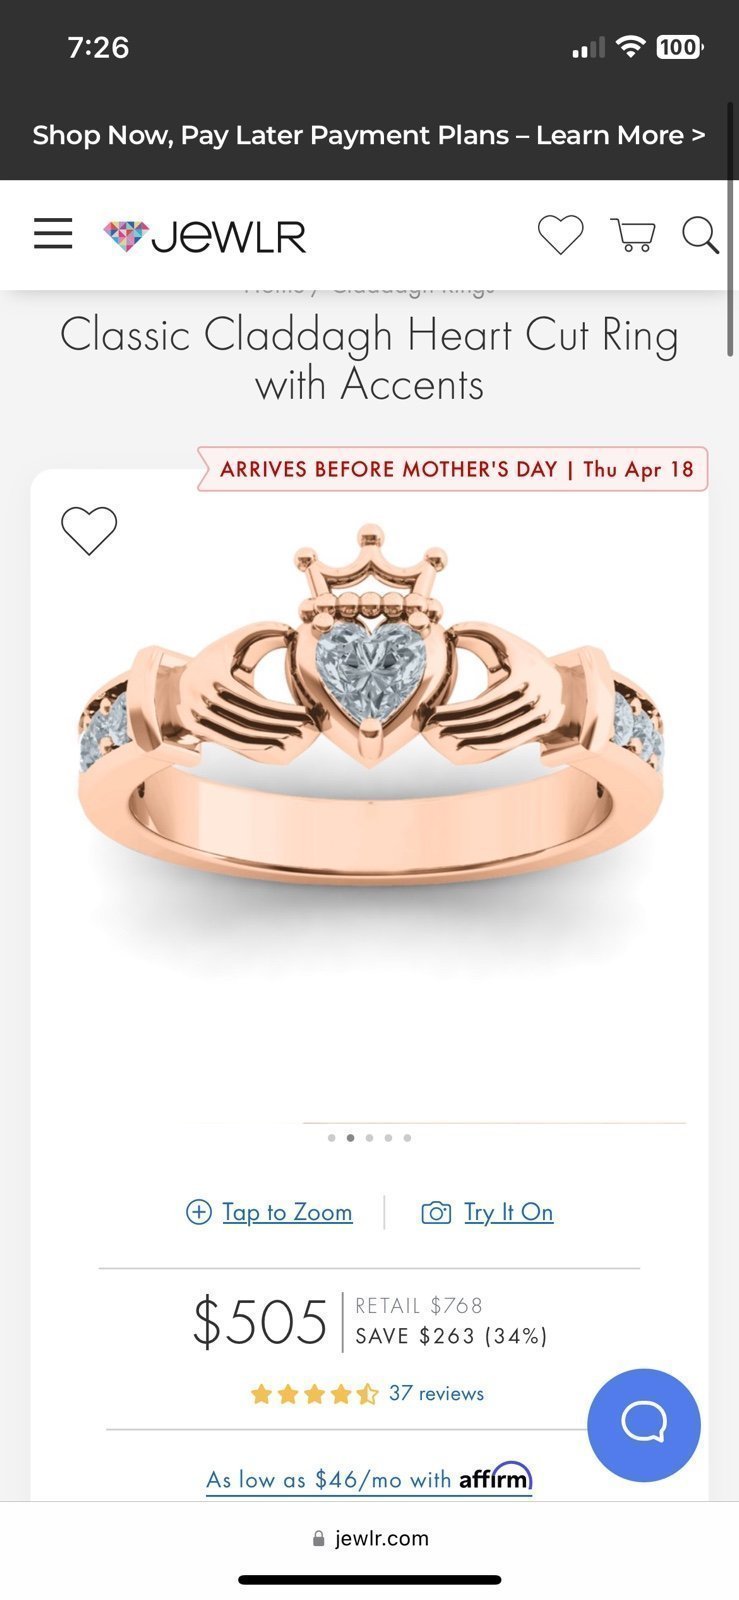Open the Try It On link
The width and height of the screenshot is (739, 1600).
(508, 1212)
